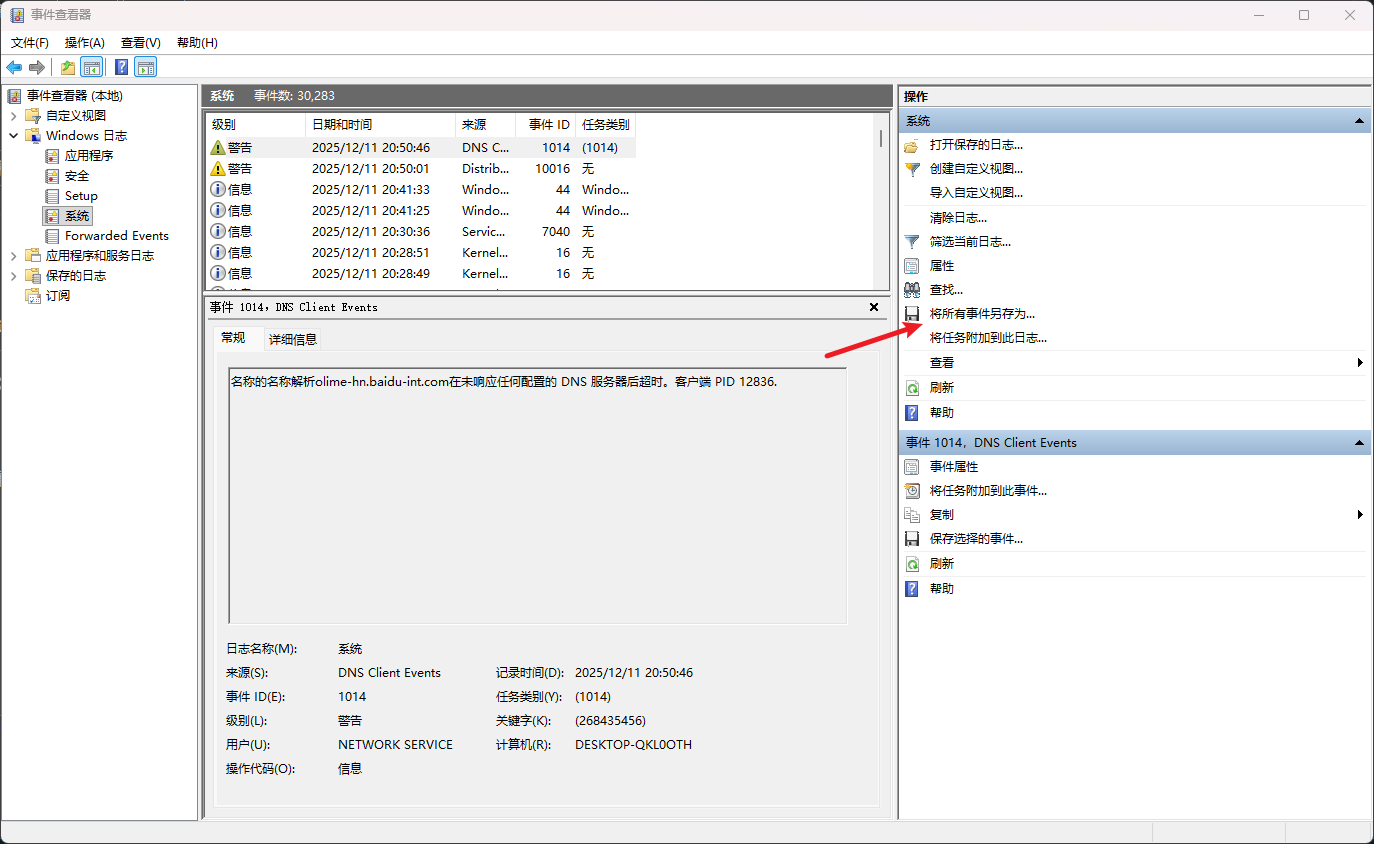This screenshot has height=844, width=1374.
Task: Click 帮助 under the 事件 1014 section
Action: click(x=942, y=588)
